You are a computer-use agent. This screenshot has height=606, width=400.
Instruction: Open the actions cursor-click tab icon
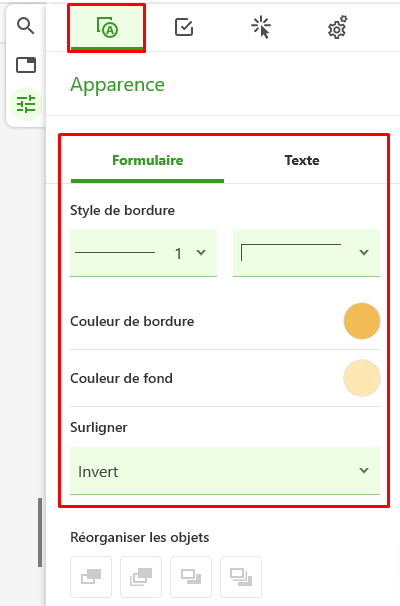(x=261, y=27)
